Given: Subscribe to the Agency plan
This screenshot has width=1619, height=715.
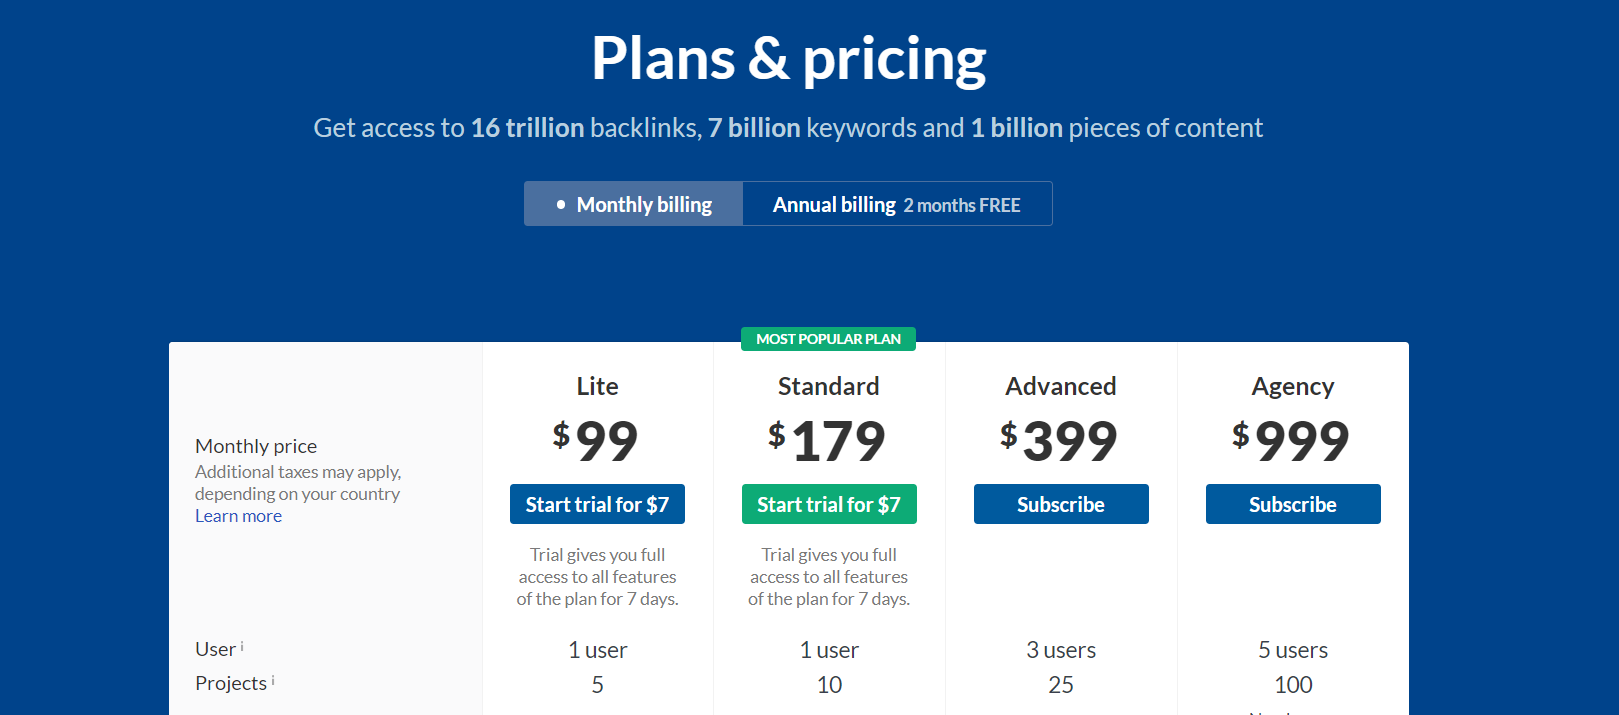Looking at the screenshot, I should [1293, 504].
